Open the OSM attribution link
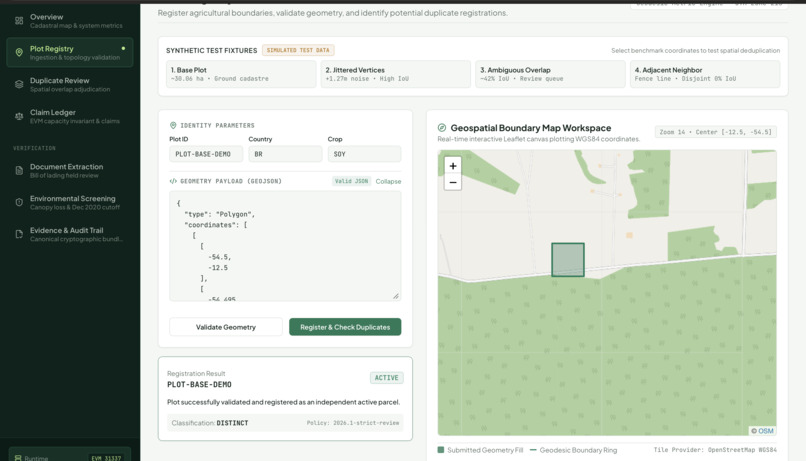The height and width of the screenshot is (461, 806). 766,431
